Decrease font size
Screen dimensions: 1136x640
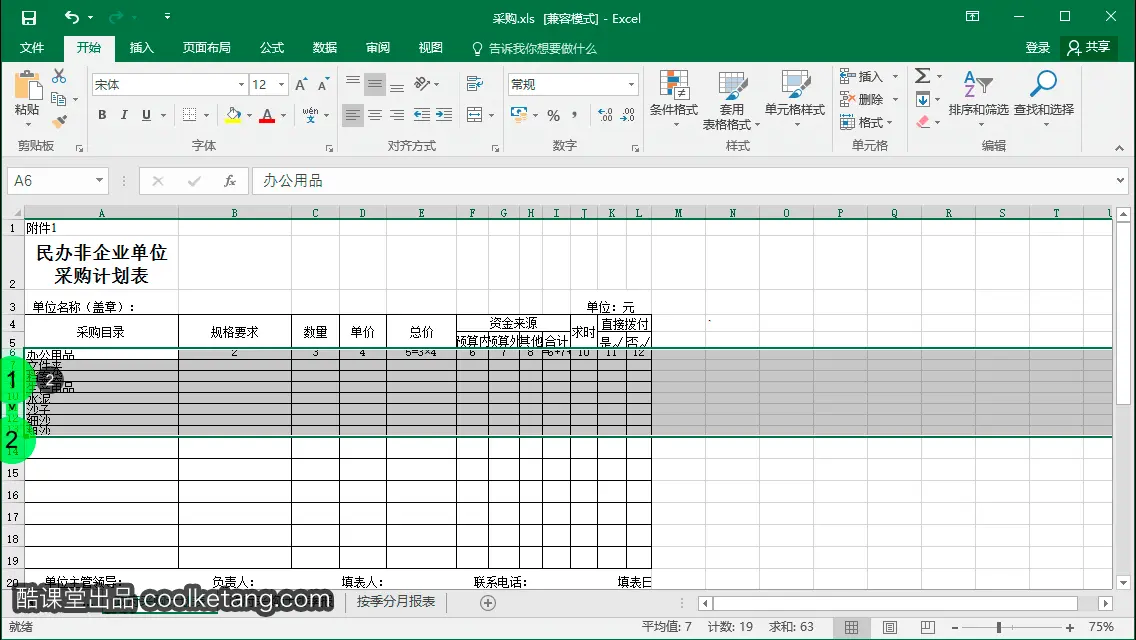coord(323,84)
